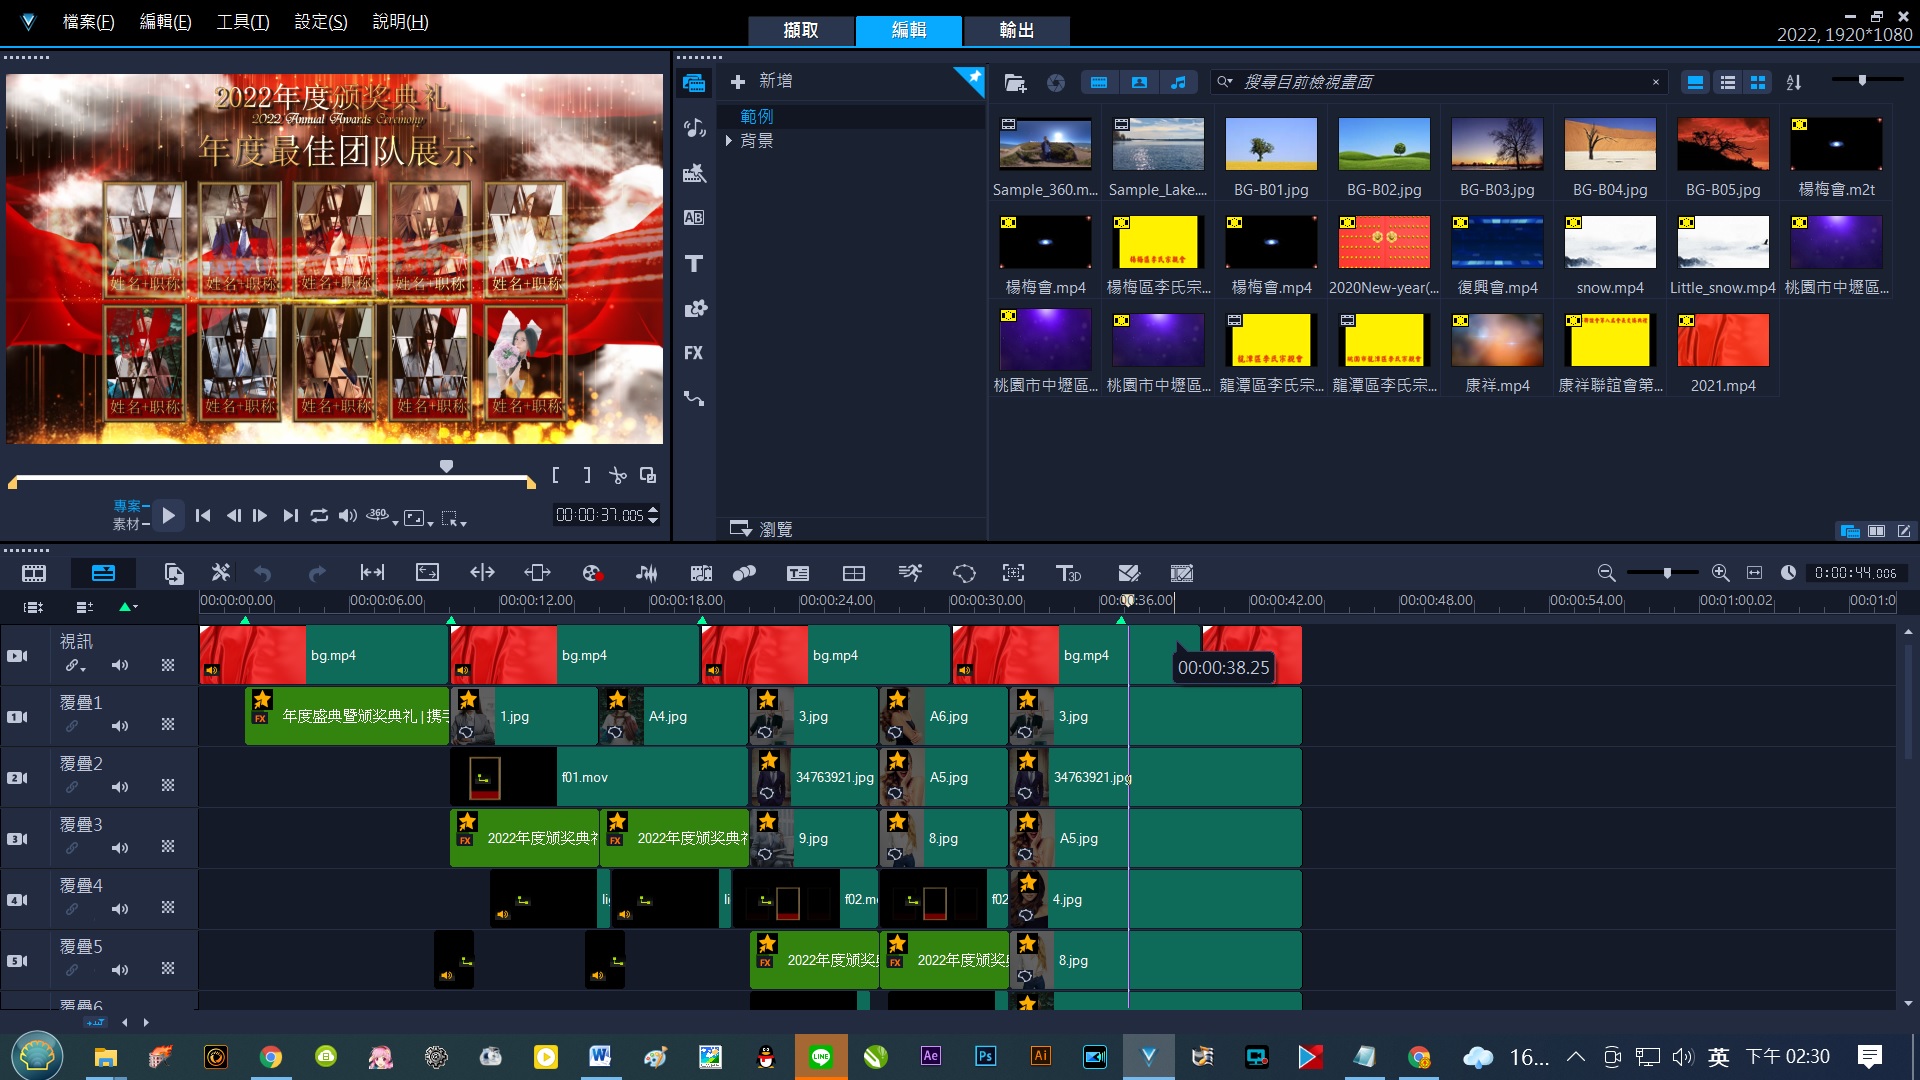The width and height of the screenshot is (1920, 1080).
Task: Select the 範例 library folder
Action: pyautogui.click(x=757, y=117)
